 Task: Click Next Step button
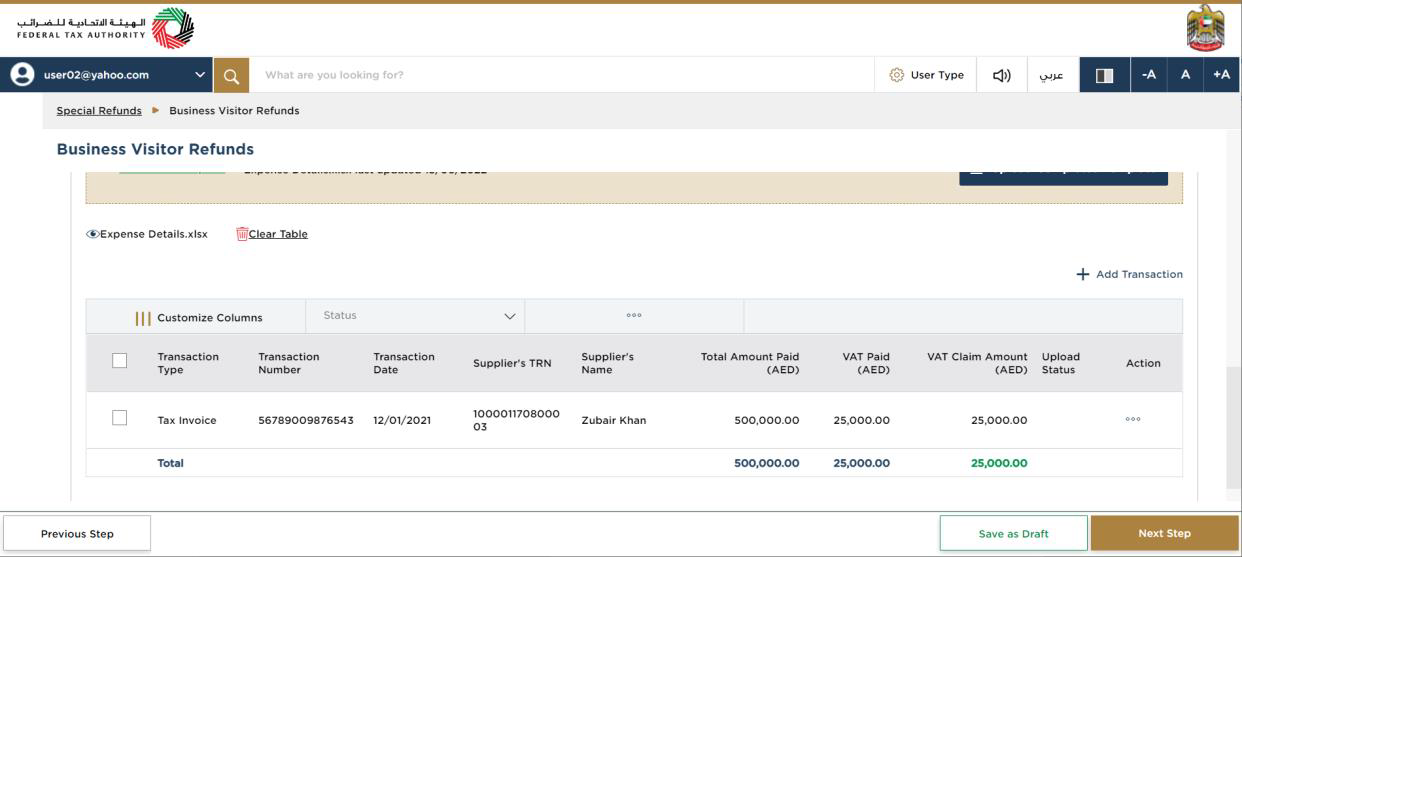[x=1164, y=534]
